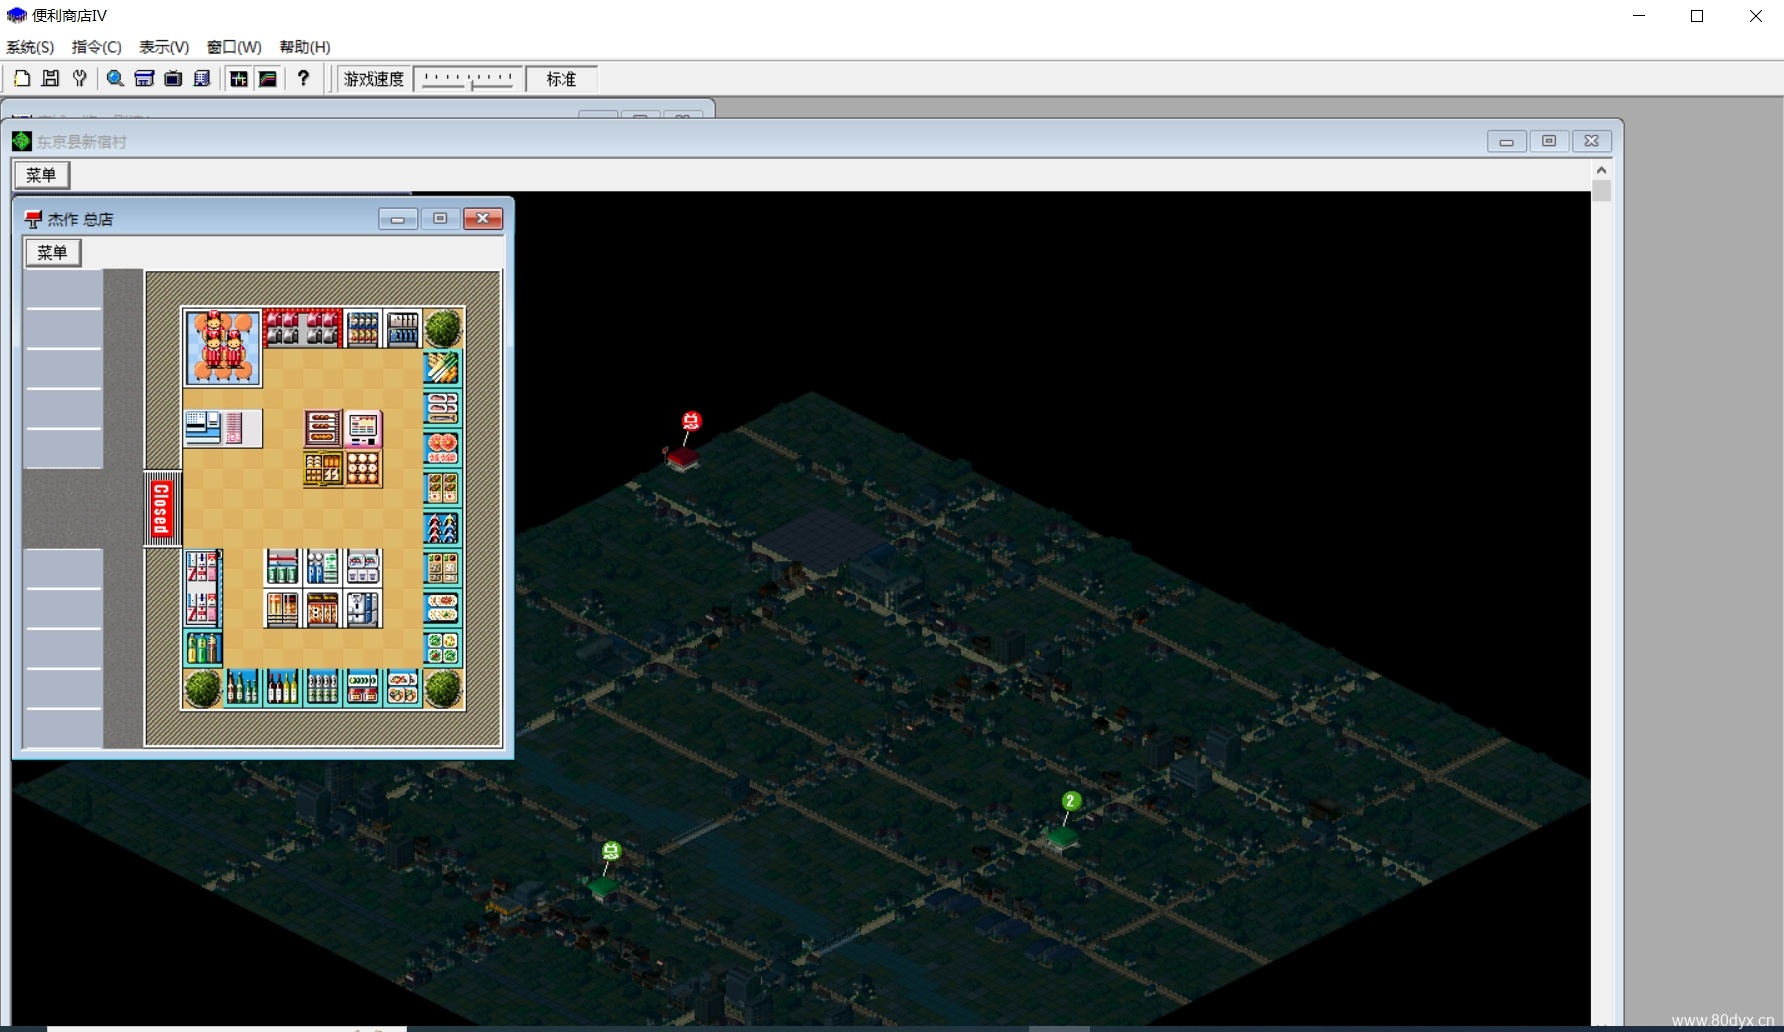The image size is (1784, 1032).
Task: Click the green 总 rival store marker
Action: tap(611, 851)
